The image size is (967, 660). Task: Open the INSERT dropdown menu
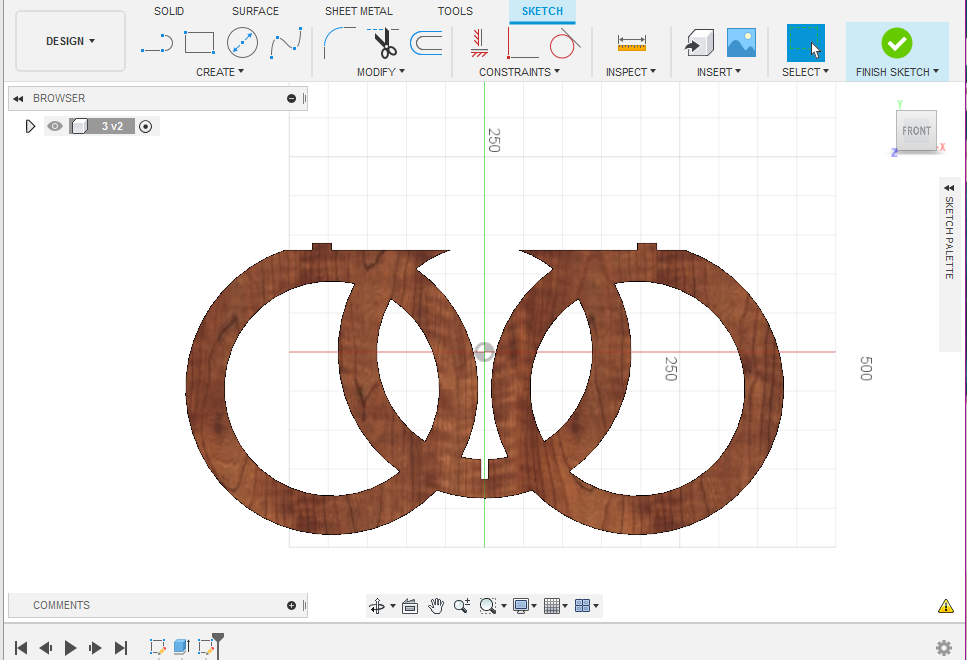click(719, 72)
